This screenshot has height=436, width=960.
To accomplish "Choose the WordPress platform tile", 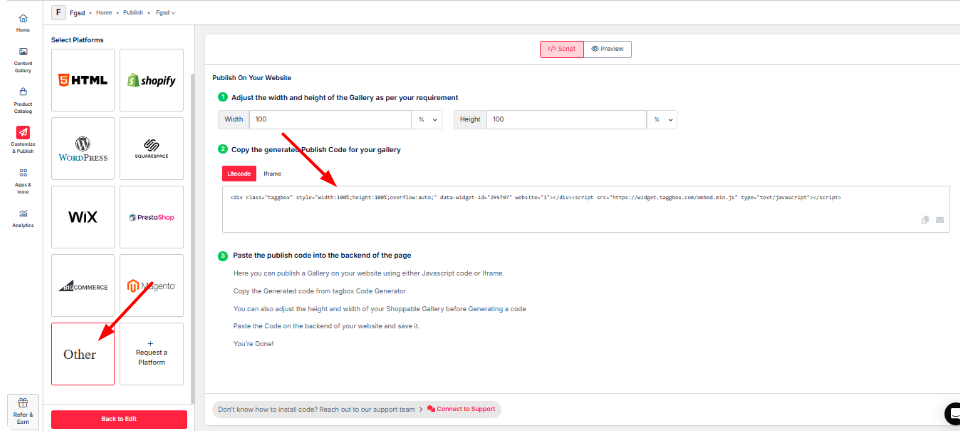I will tap(83, 149).
